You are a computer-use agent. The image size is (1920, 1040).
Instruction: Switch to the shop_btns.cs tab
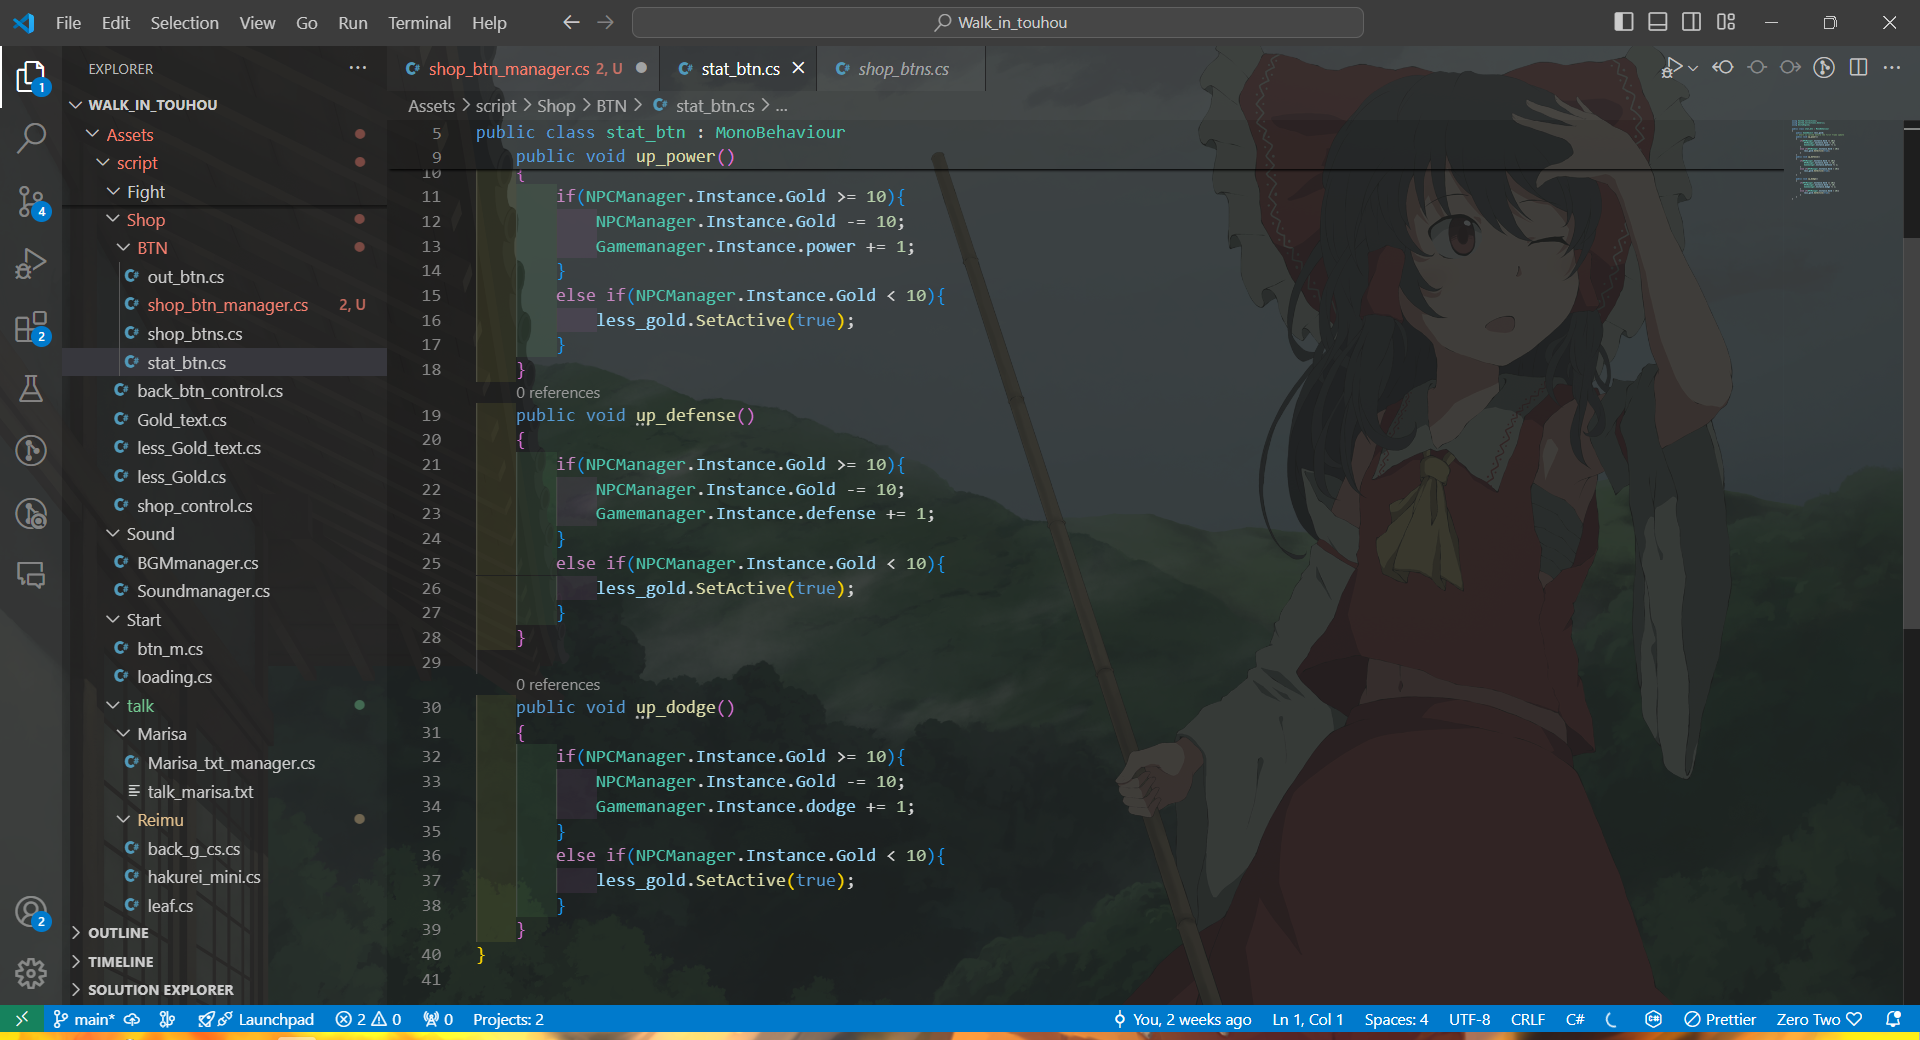[903, 68]
